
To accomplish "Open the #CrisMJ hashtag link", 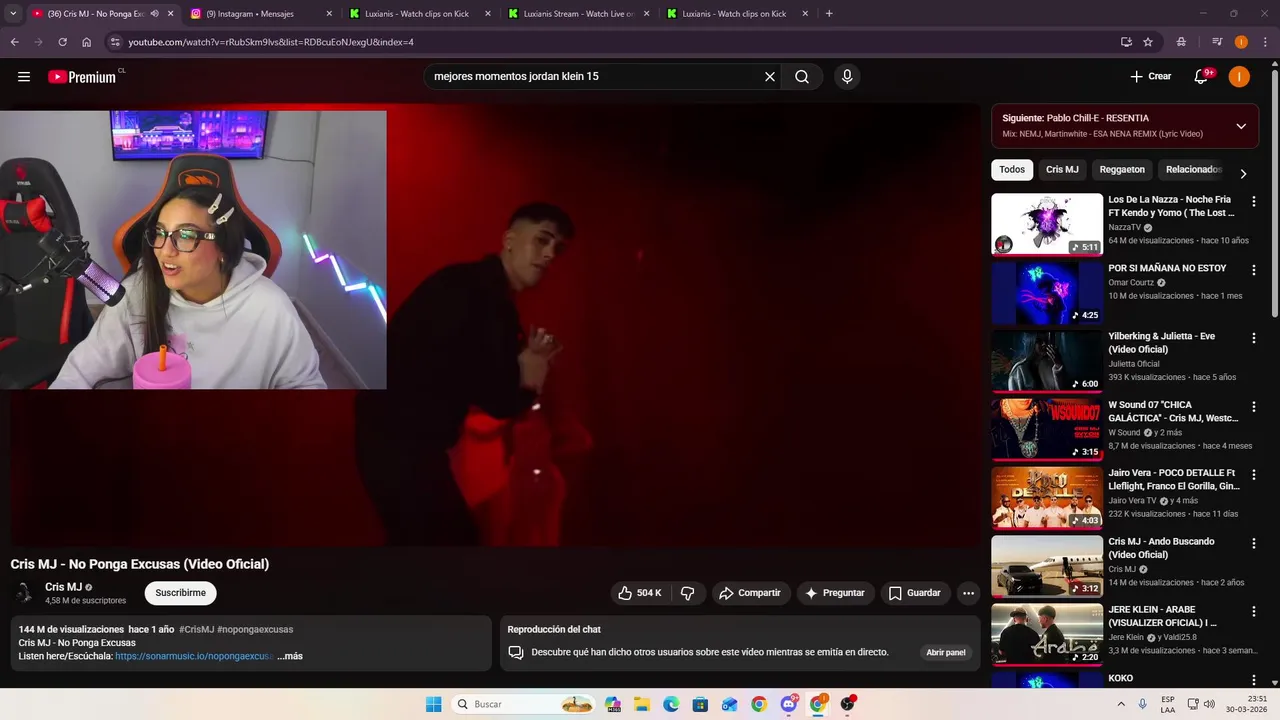I will [197, 629].
